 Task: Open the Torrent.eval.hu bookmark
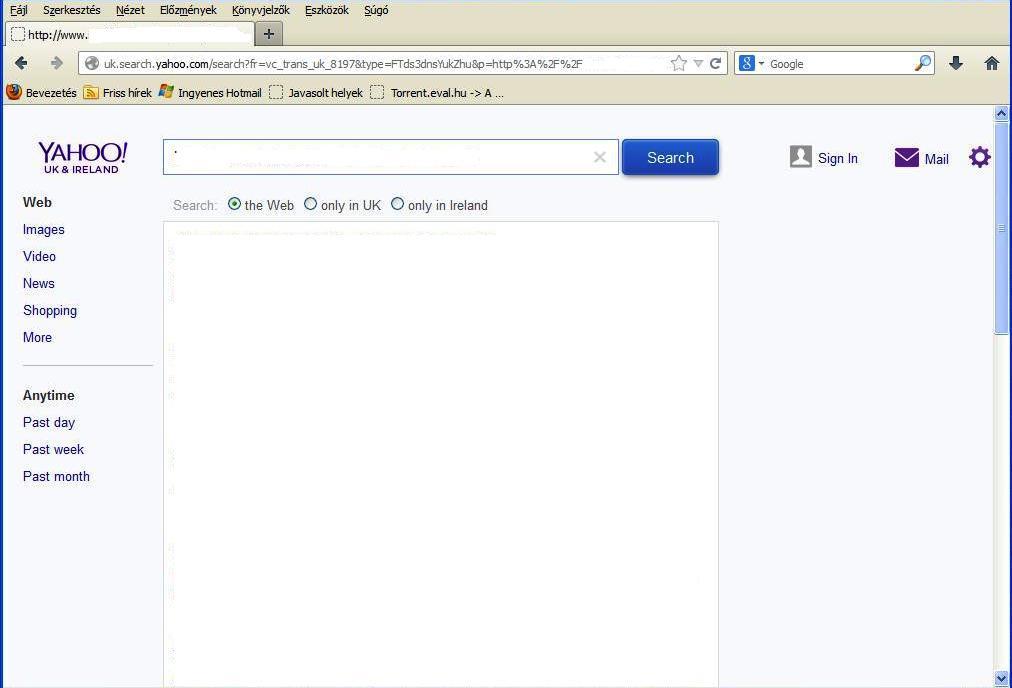(x=437, y=92)
